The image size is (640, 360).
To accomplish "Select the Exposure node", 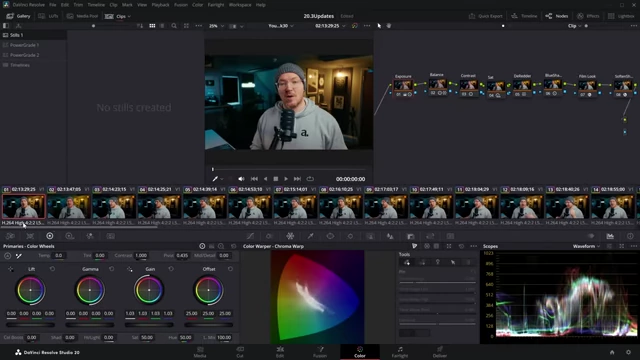I will click(403, 85).
